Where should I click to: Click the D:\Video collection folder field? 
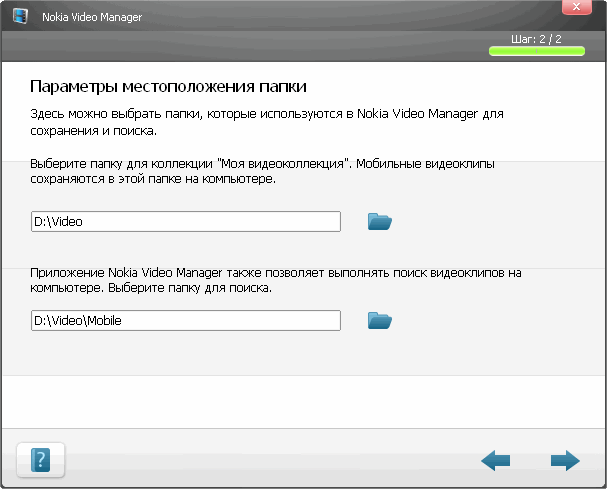(x=185, y=222)
